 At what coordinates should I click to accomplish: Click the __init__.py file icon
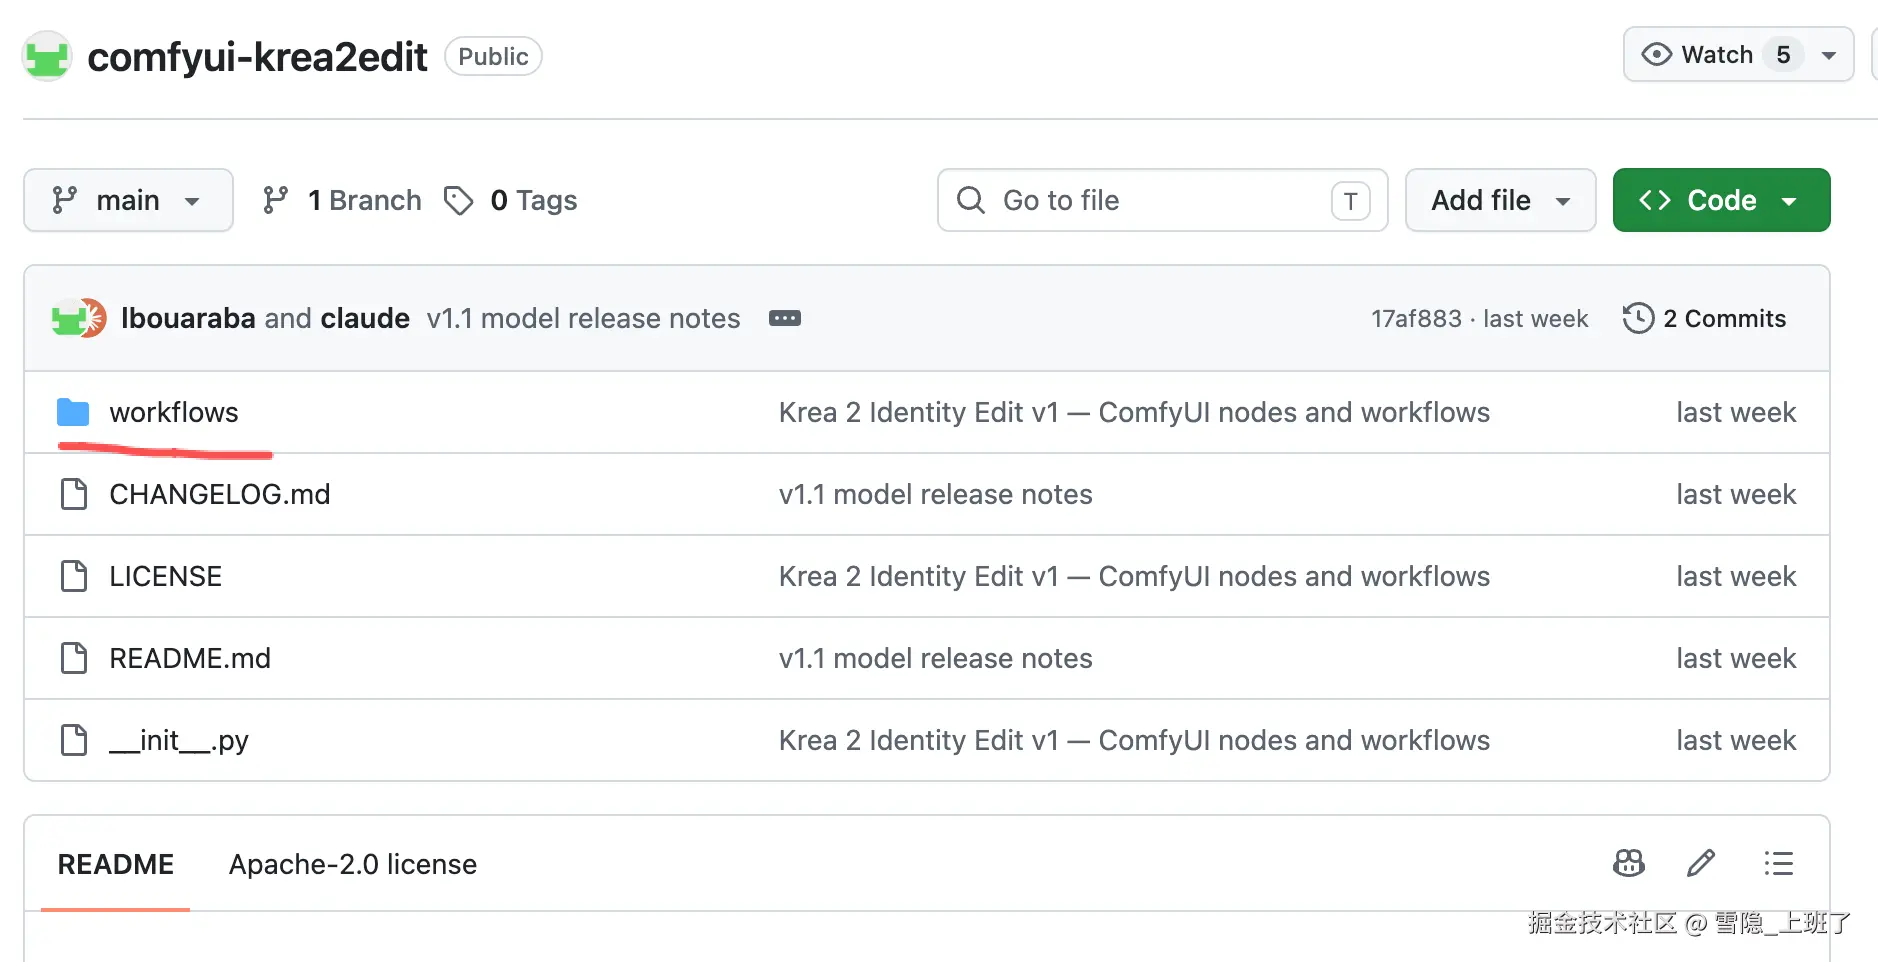[x=74, y=740]
